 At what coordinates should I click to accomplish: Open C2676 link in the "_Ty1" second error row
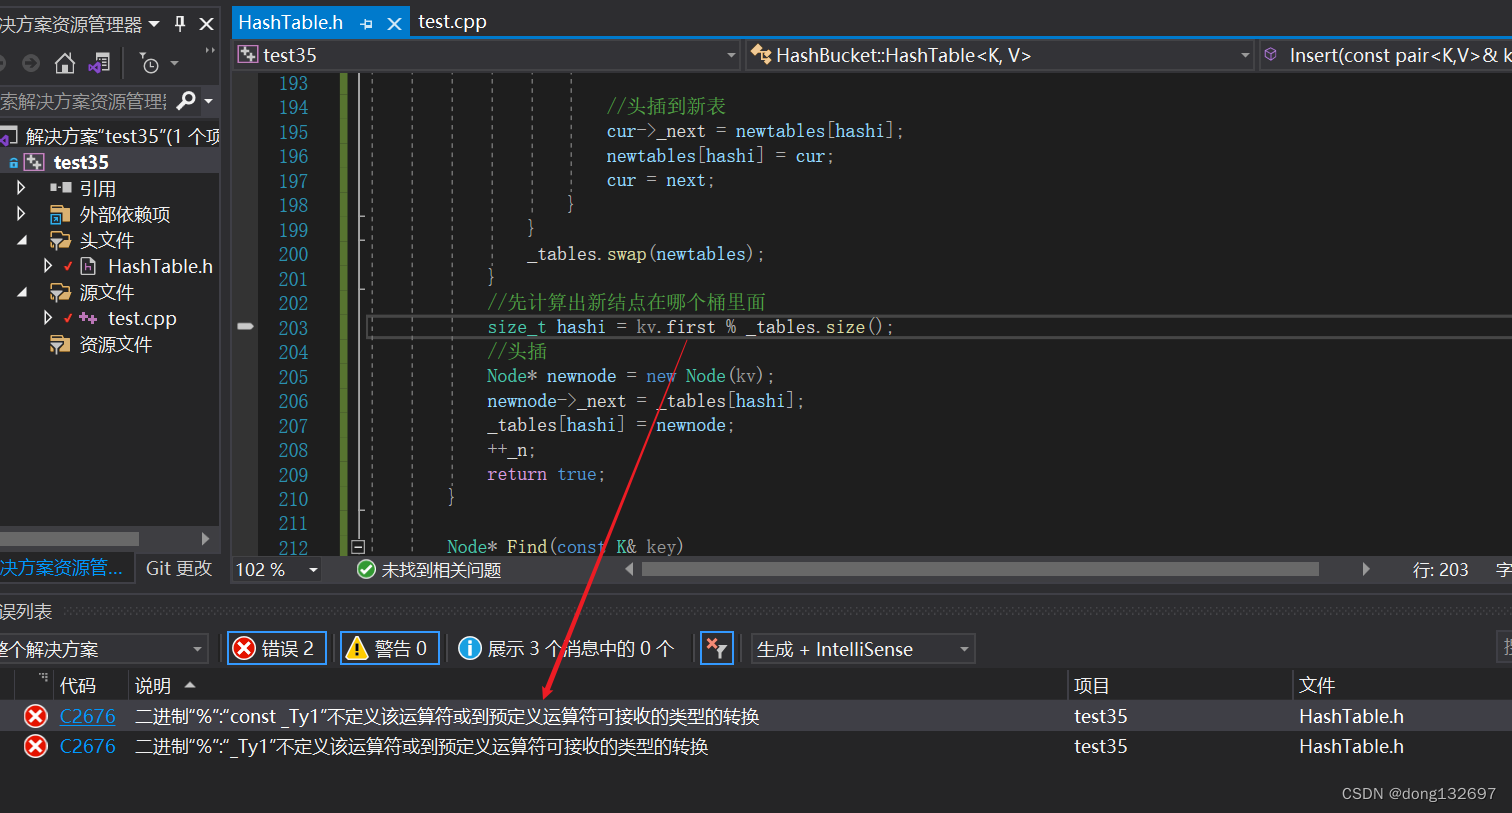(x=87, y=746)
